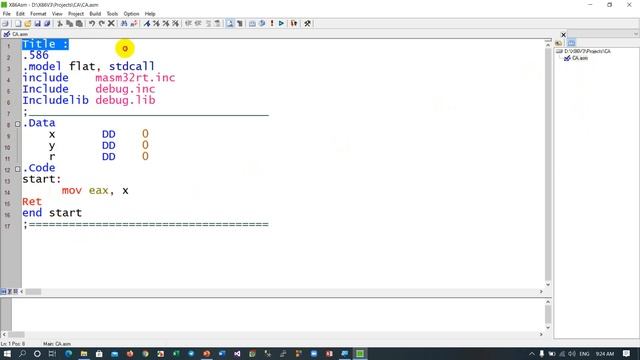Click the '.model flat, stdcall' line
This screenshot has width=640, height=360.
coord(89,66)
